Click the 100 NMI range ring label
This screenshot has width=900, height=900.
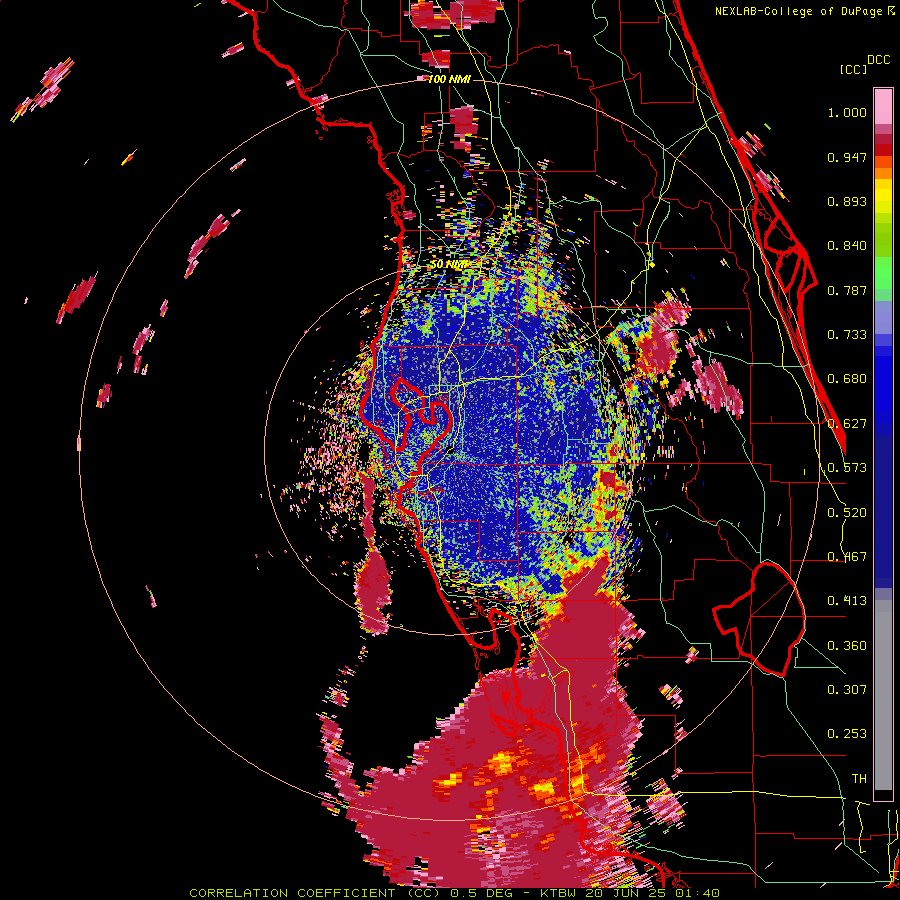coord(449,79)
